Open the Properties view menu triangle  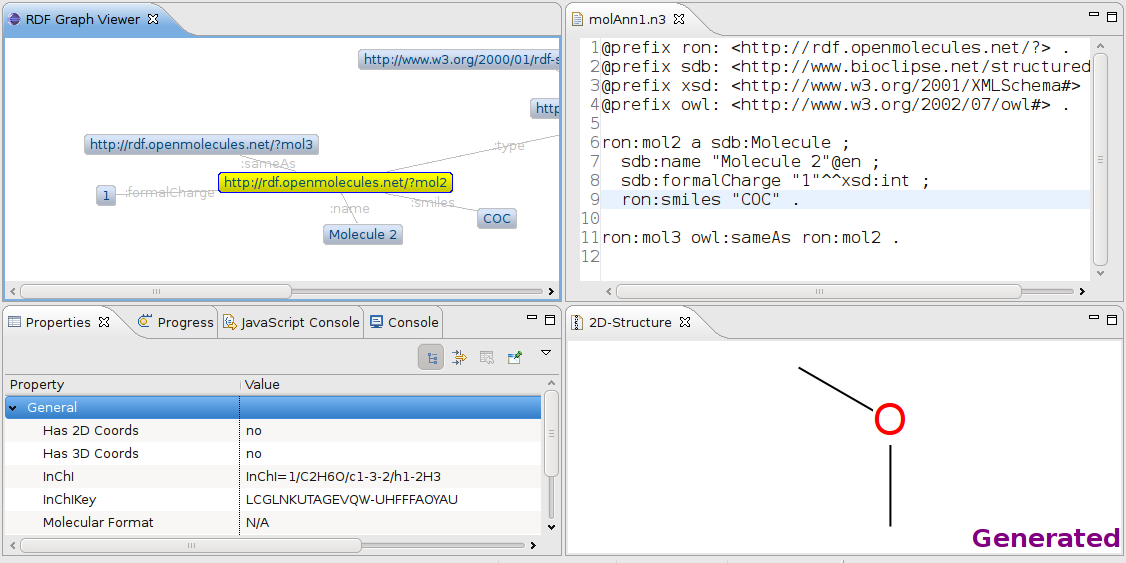[x=546, y=353]
